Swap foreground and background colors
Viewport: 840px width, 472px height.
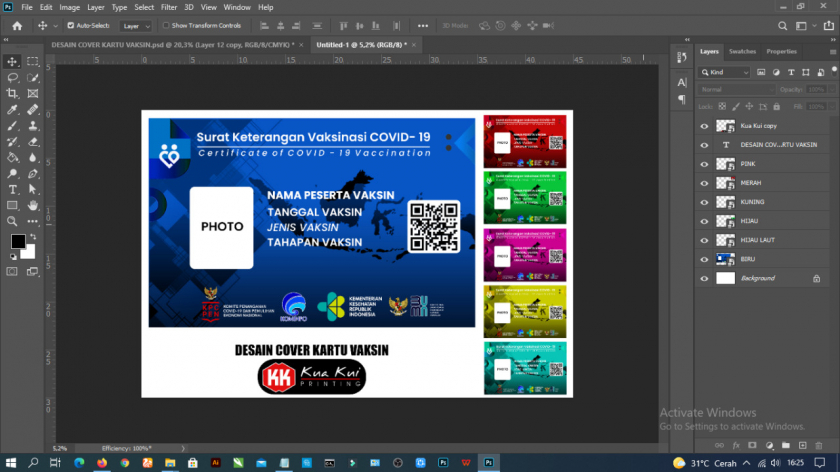(x=34, y=236)
